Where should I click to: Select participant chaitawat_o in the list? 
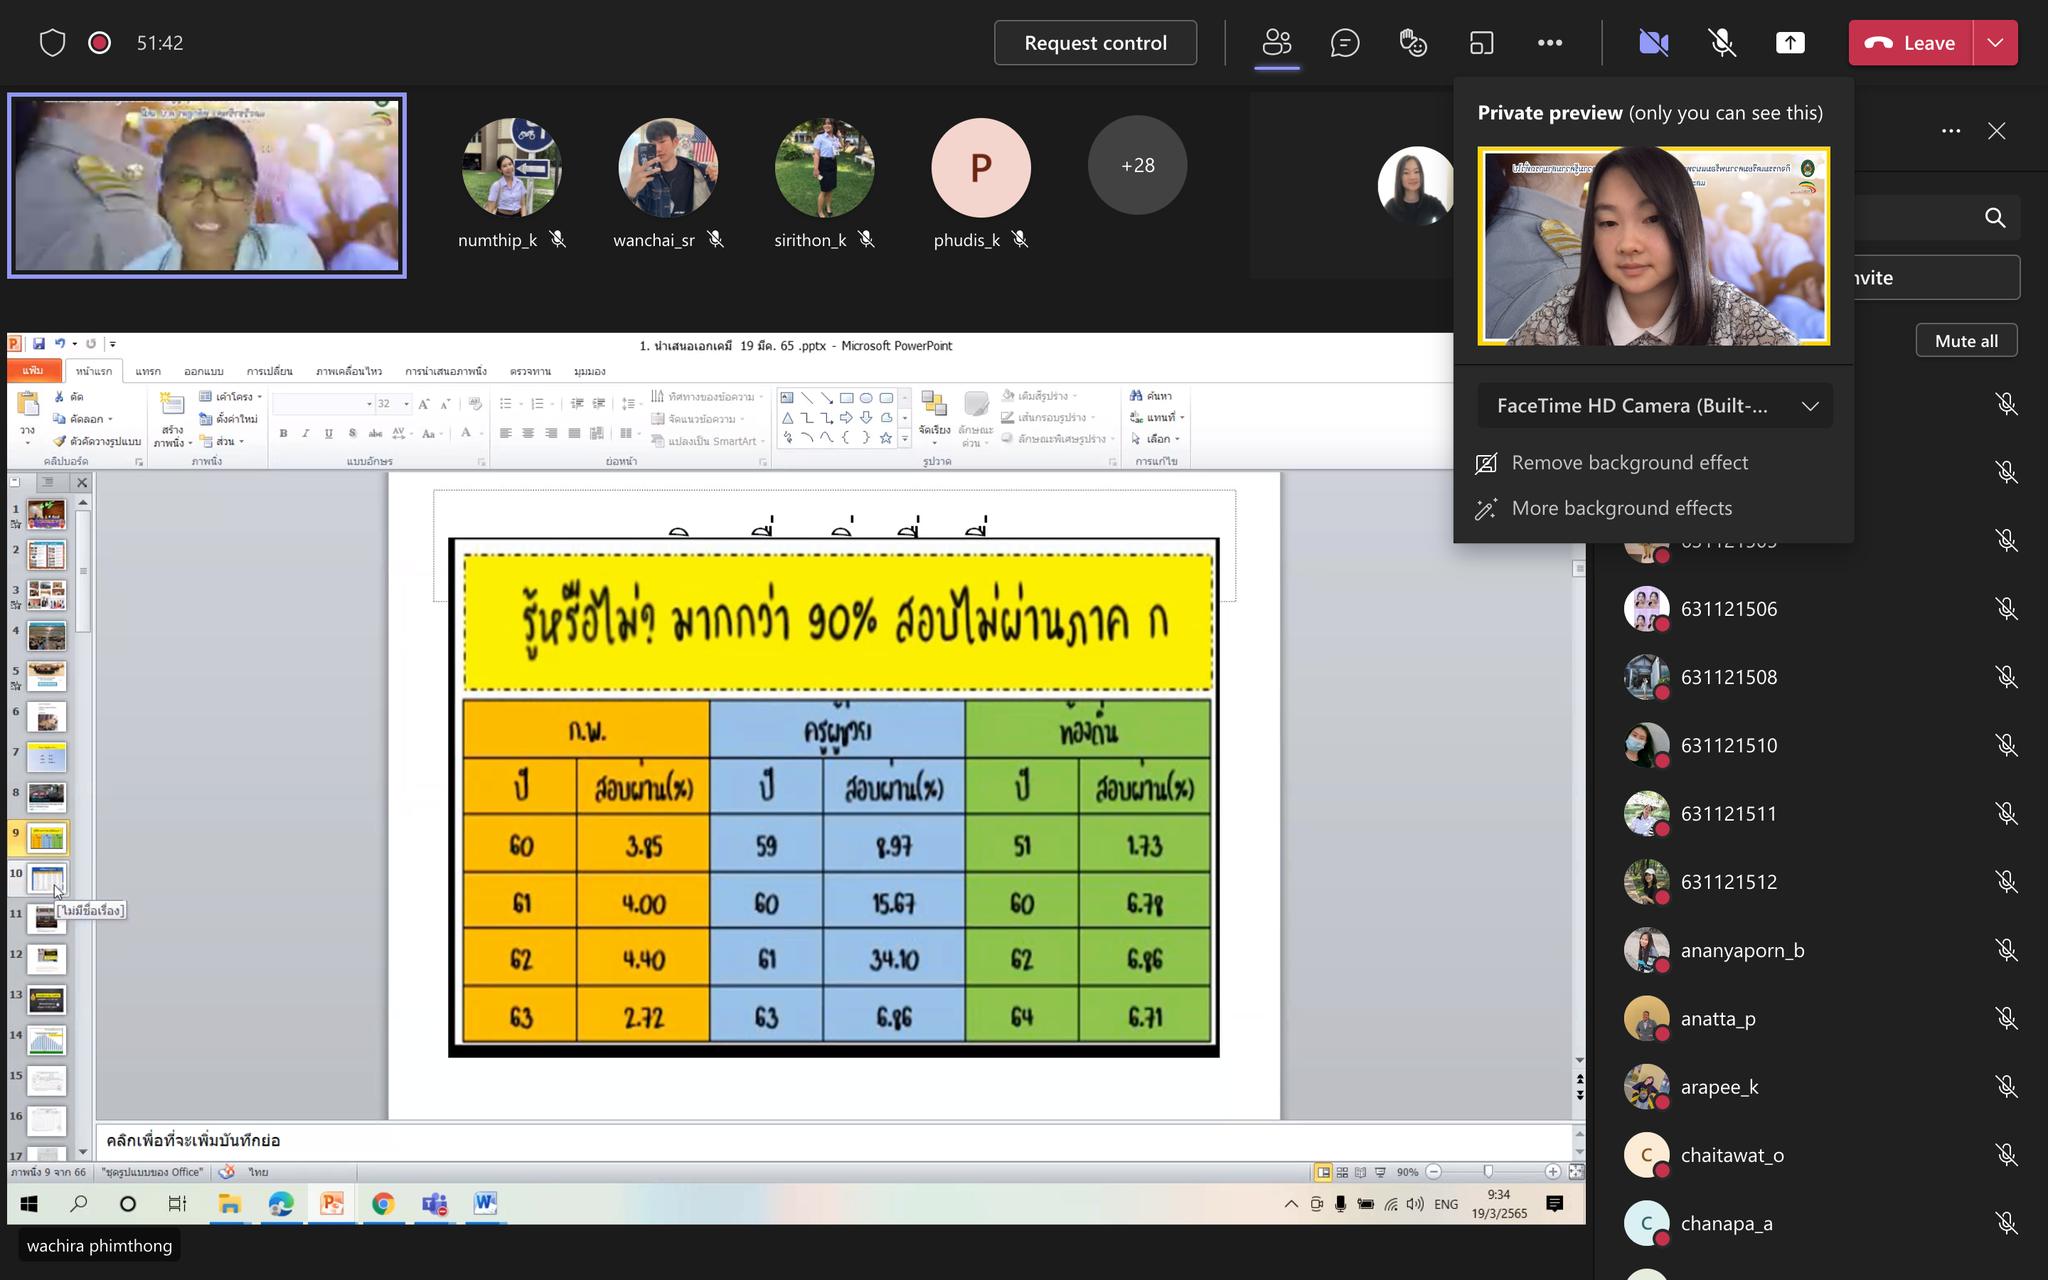tap(1731, 1155)
